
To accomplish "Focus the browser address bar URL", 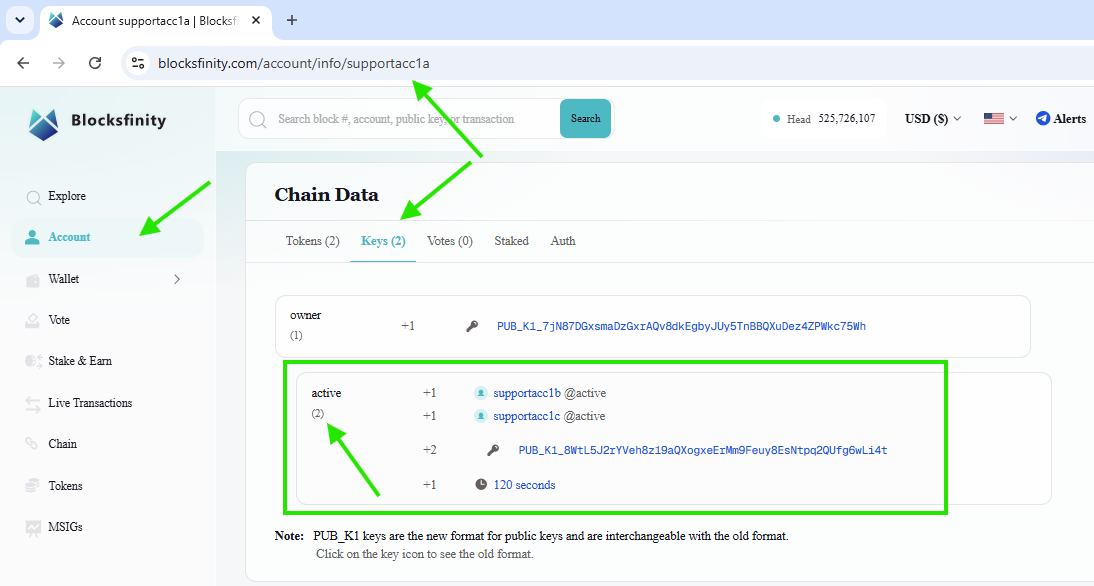I will pyautogui.click(x=294, y=63).
